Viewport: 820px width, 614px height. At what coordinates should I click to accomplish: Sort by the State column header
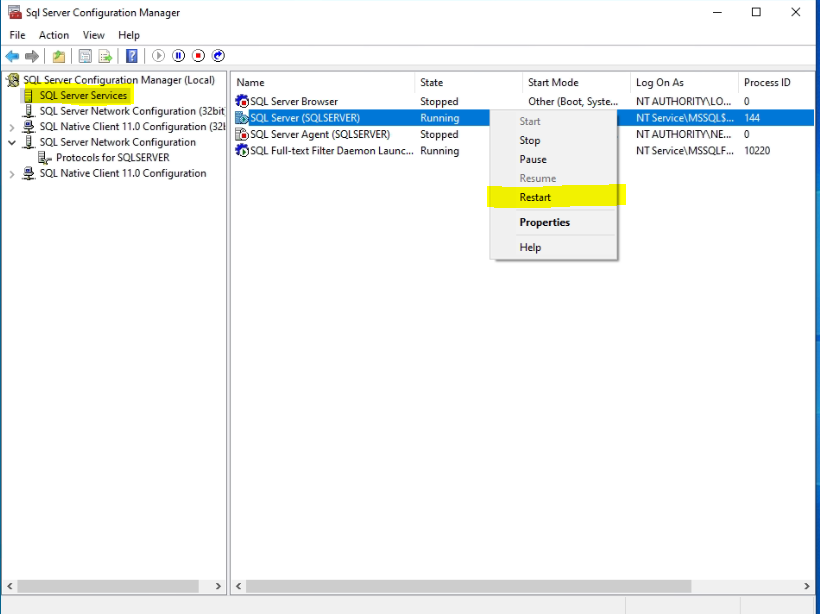469,83
